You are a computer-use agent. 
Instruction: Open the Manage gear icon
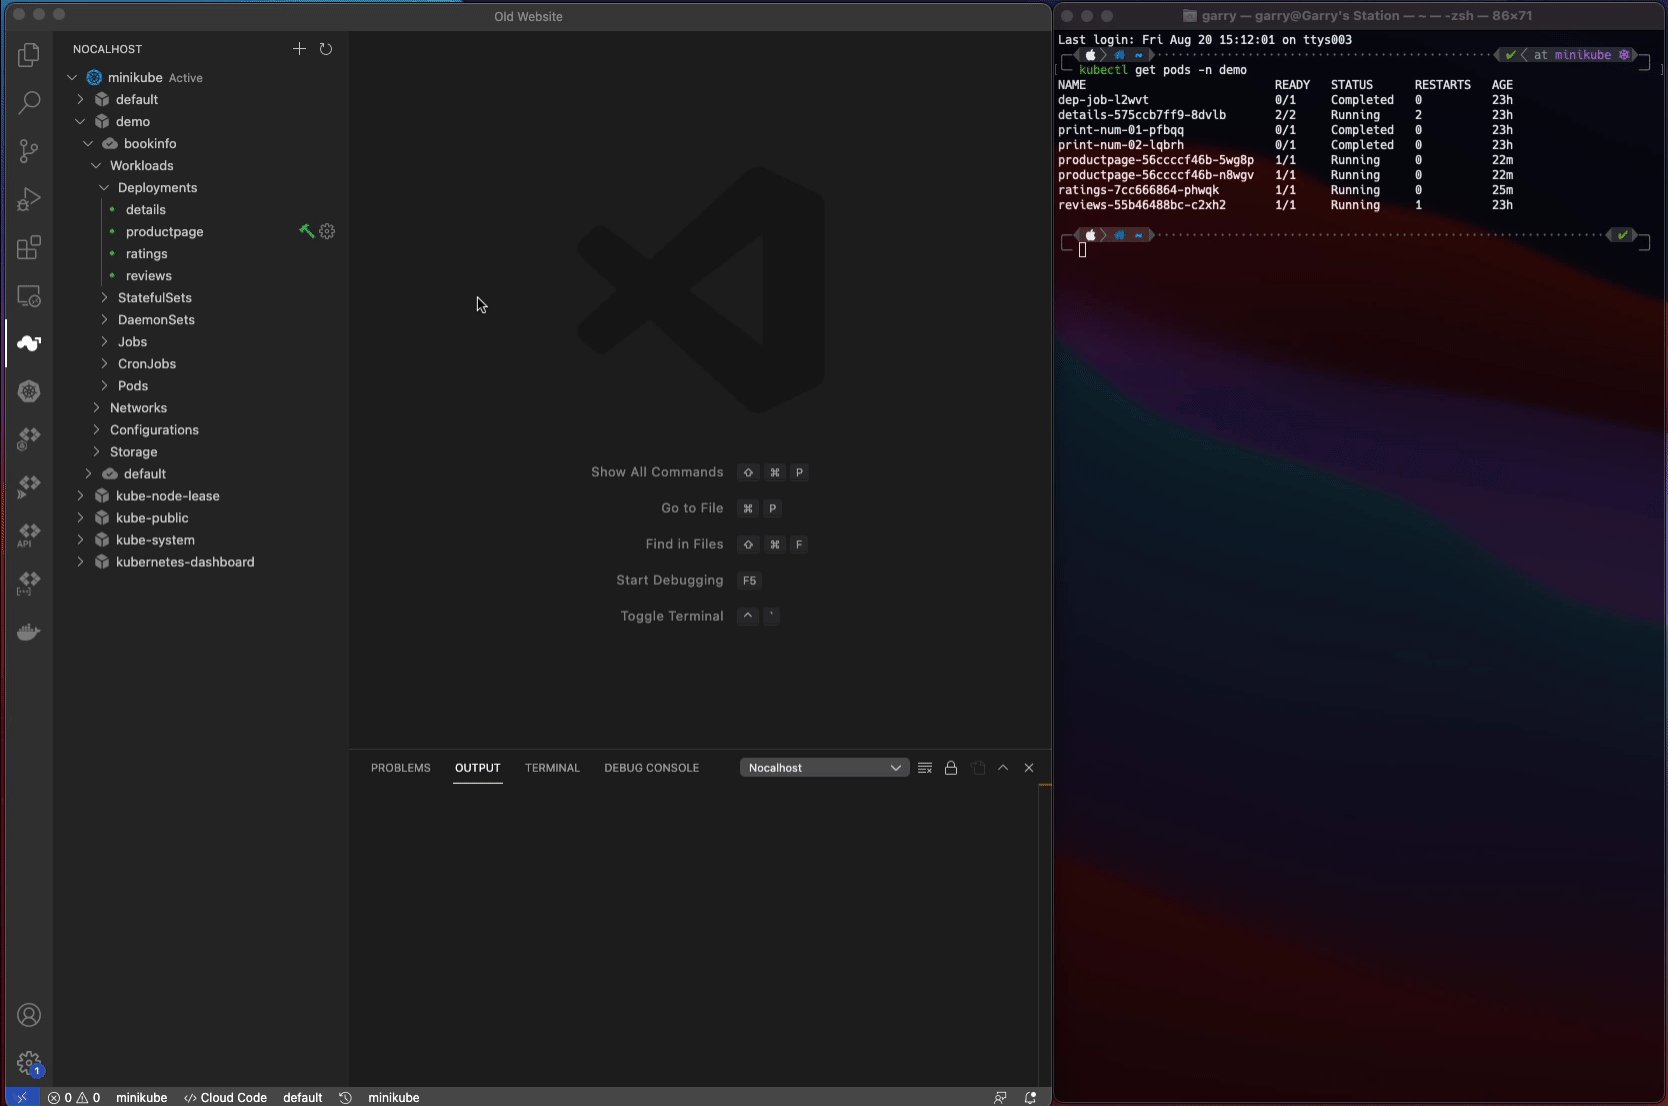29,1063
